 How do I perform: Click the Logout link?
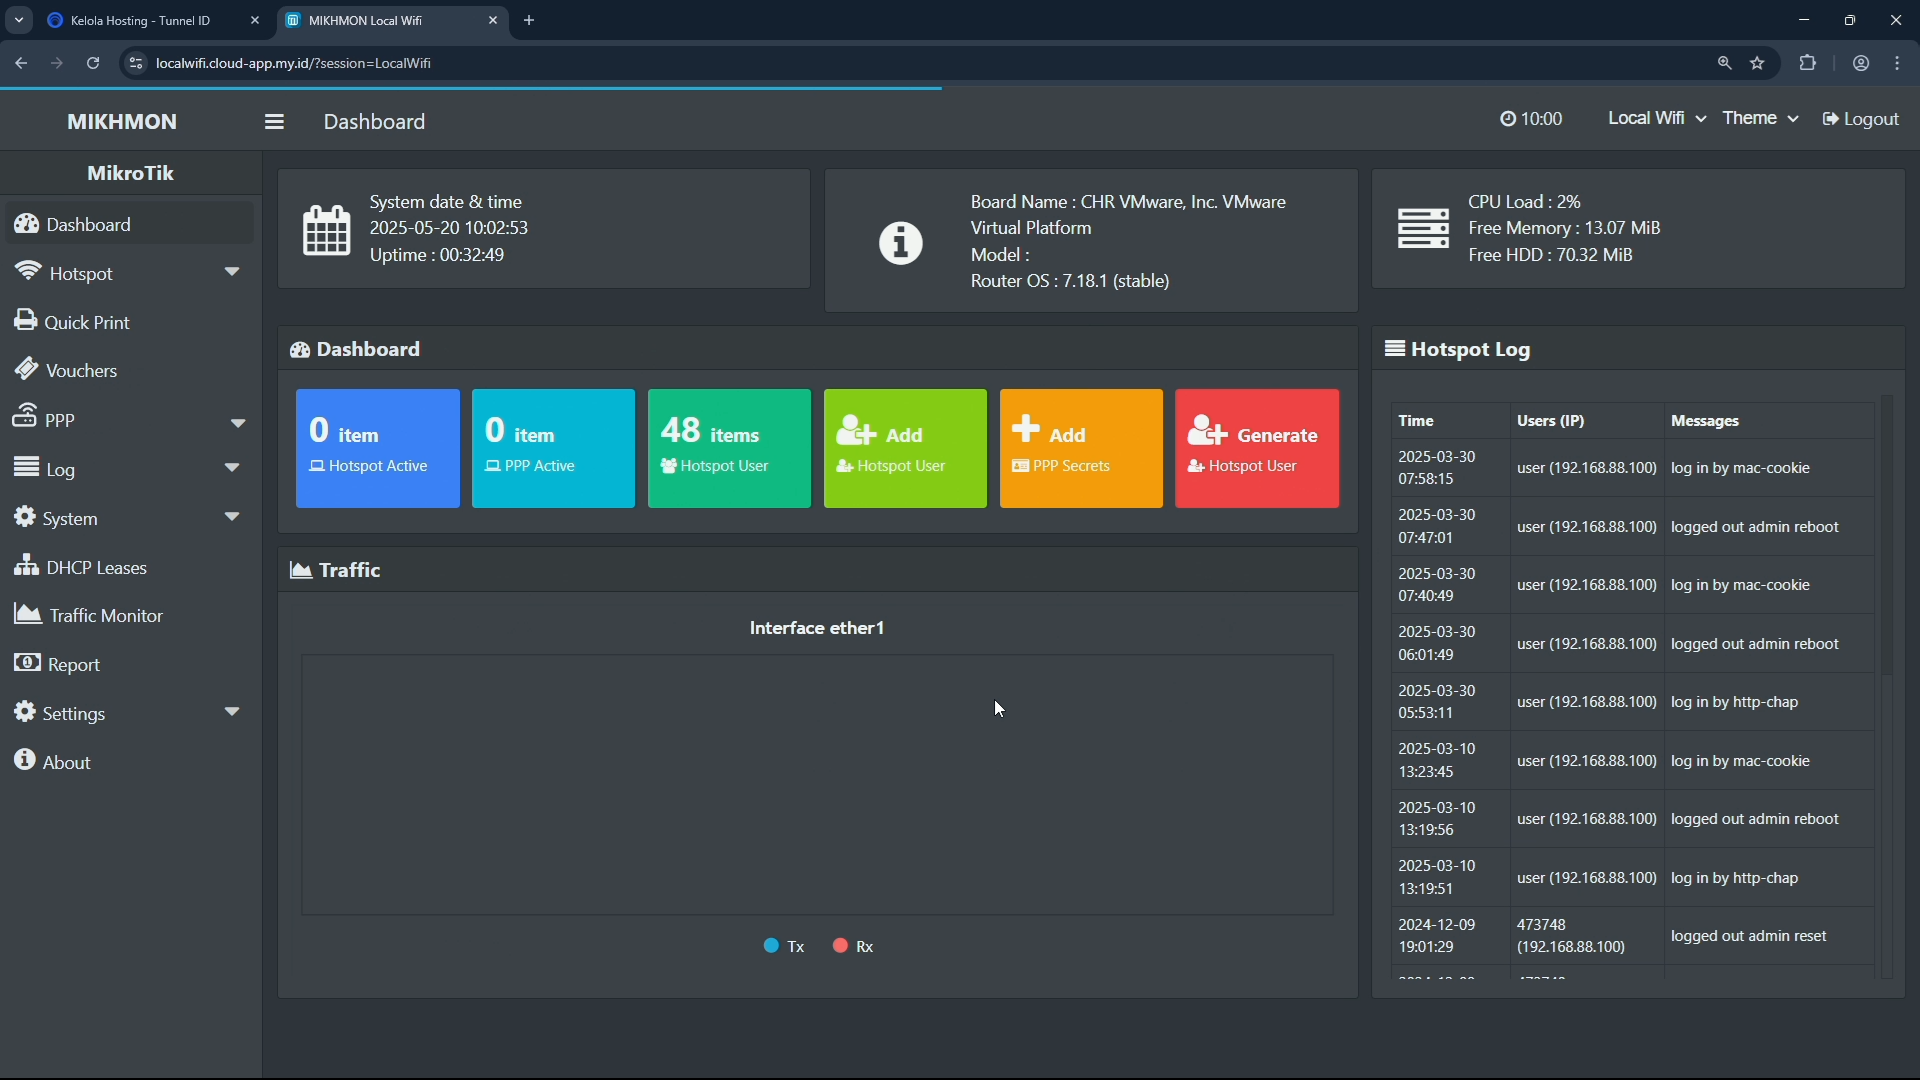1861,119
